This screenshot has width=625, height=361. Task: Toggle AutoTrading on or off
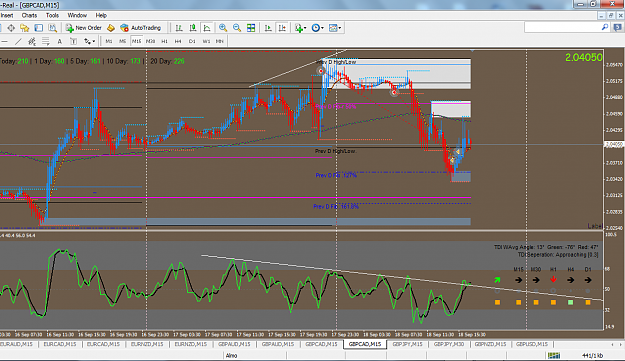[x=141, y=28]
